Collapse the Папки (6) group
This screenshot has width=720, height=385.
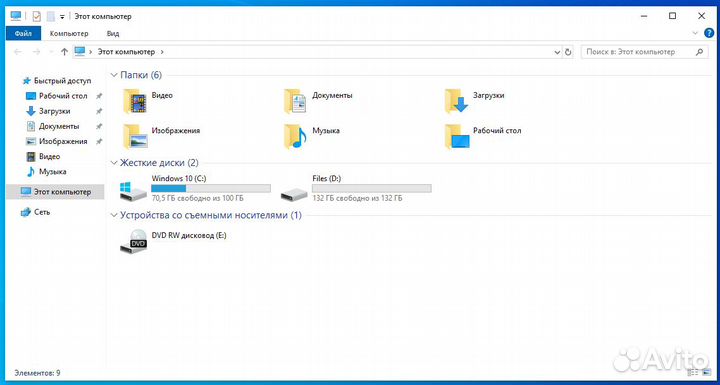coord(114,75)
